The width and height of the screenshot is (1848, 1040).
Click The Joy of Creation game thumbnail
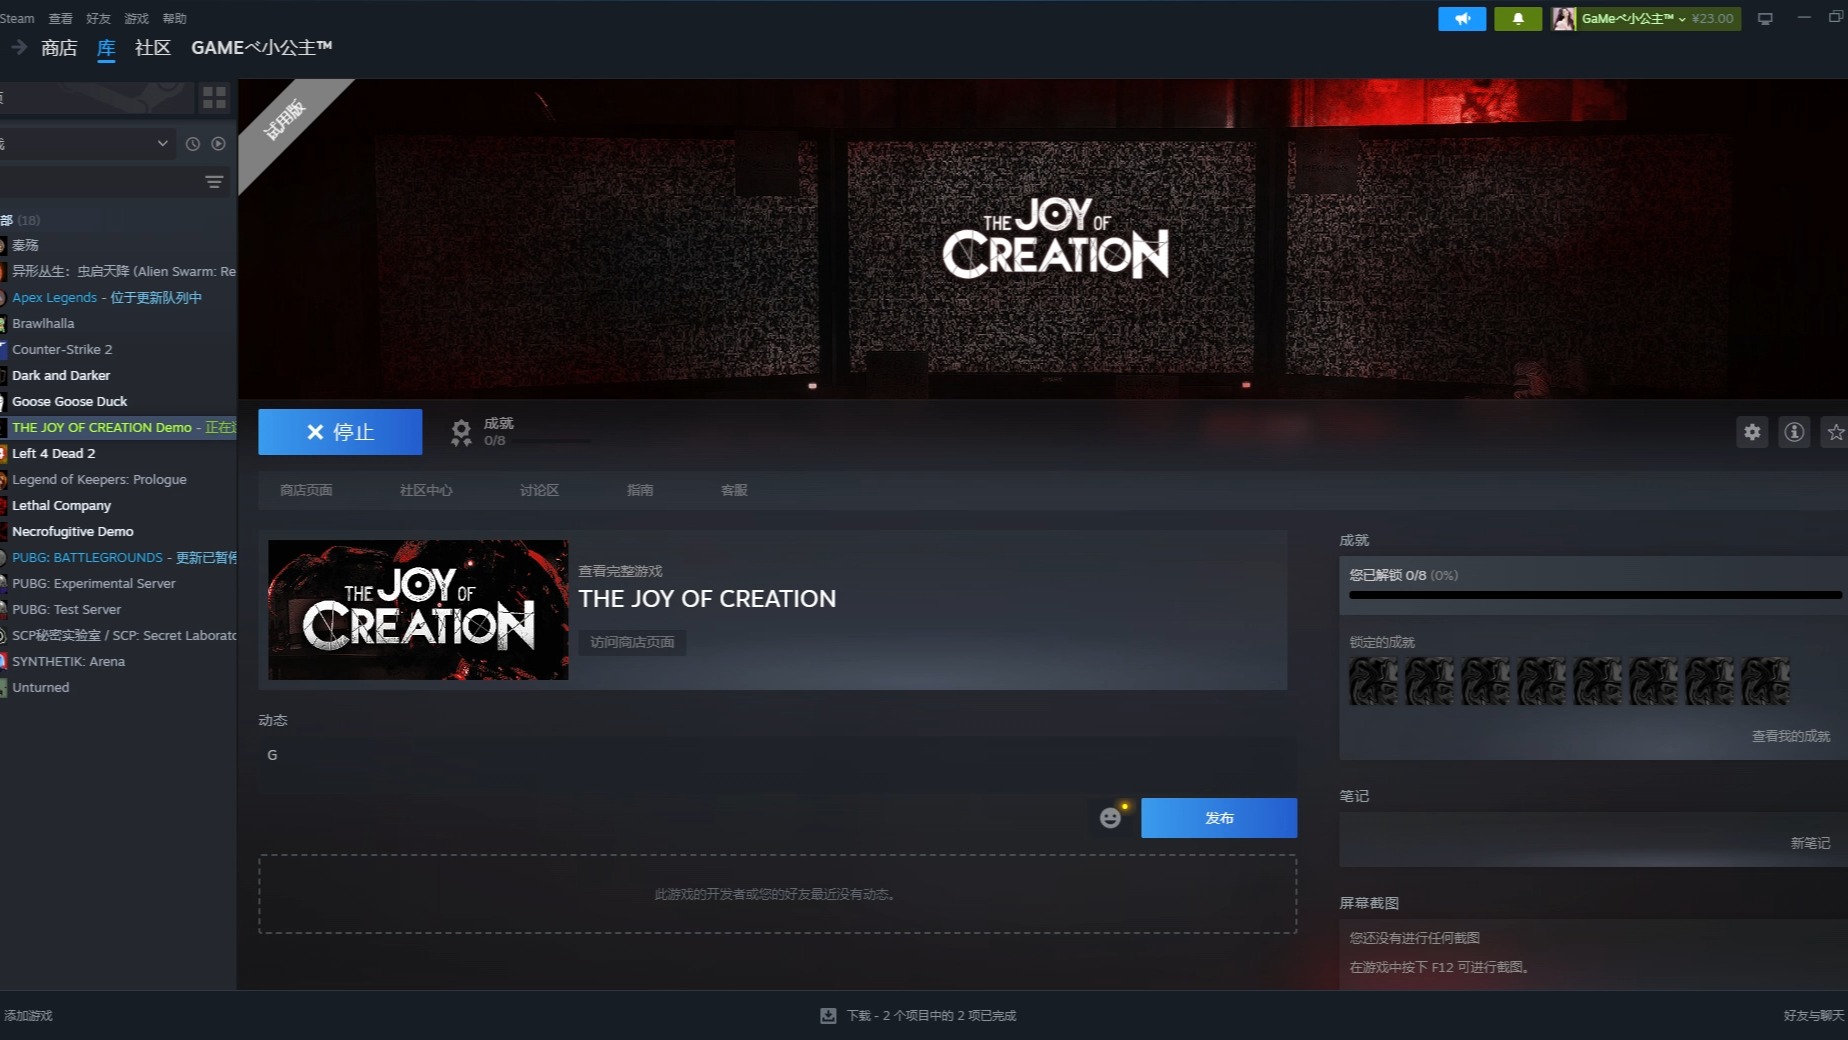418,610
